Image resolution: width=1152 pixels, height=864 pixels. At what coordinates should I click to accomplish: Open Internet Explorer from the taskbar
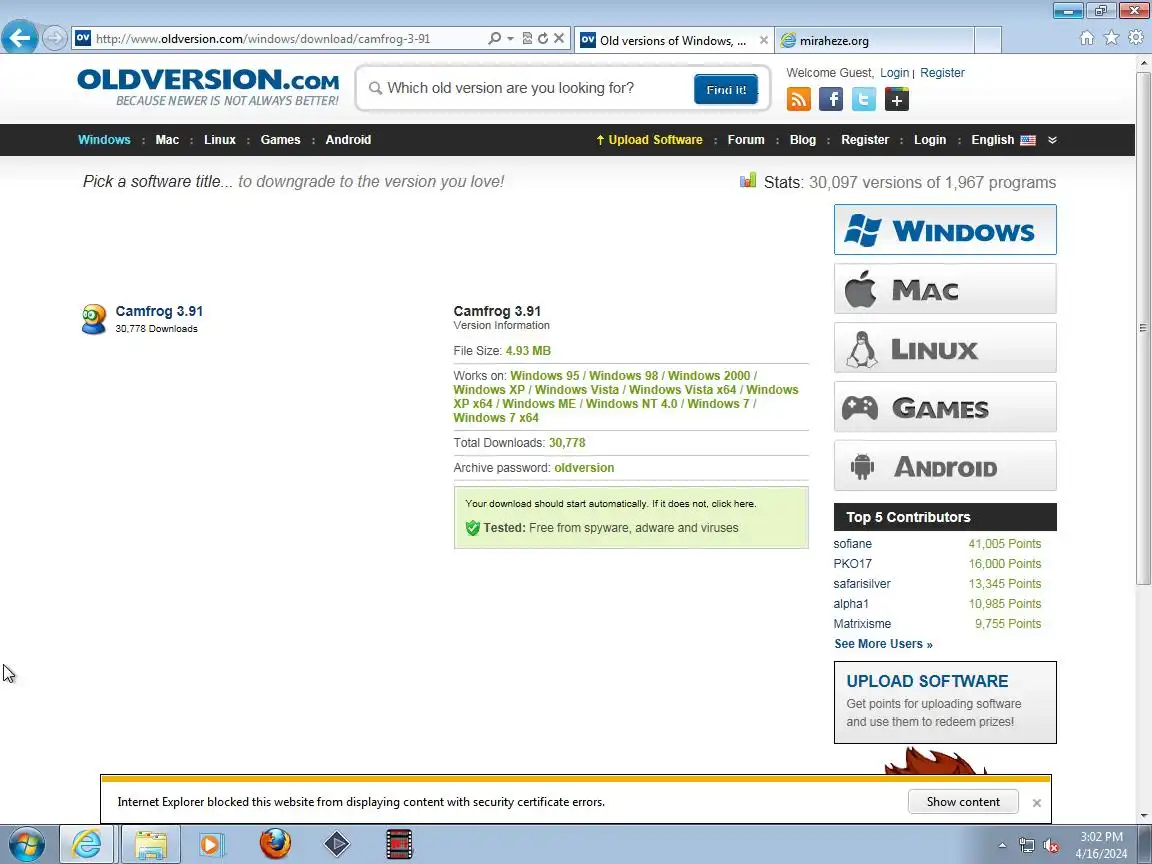[87, 844]
